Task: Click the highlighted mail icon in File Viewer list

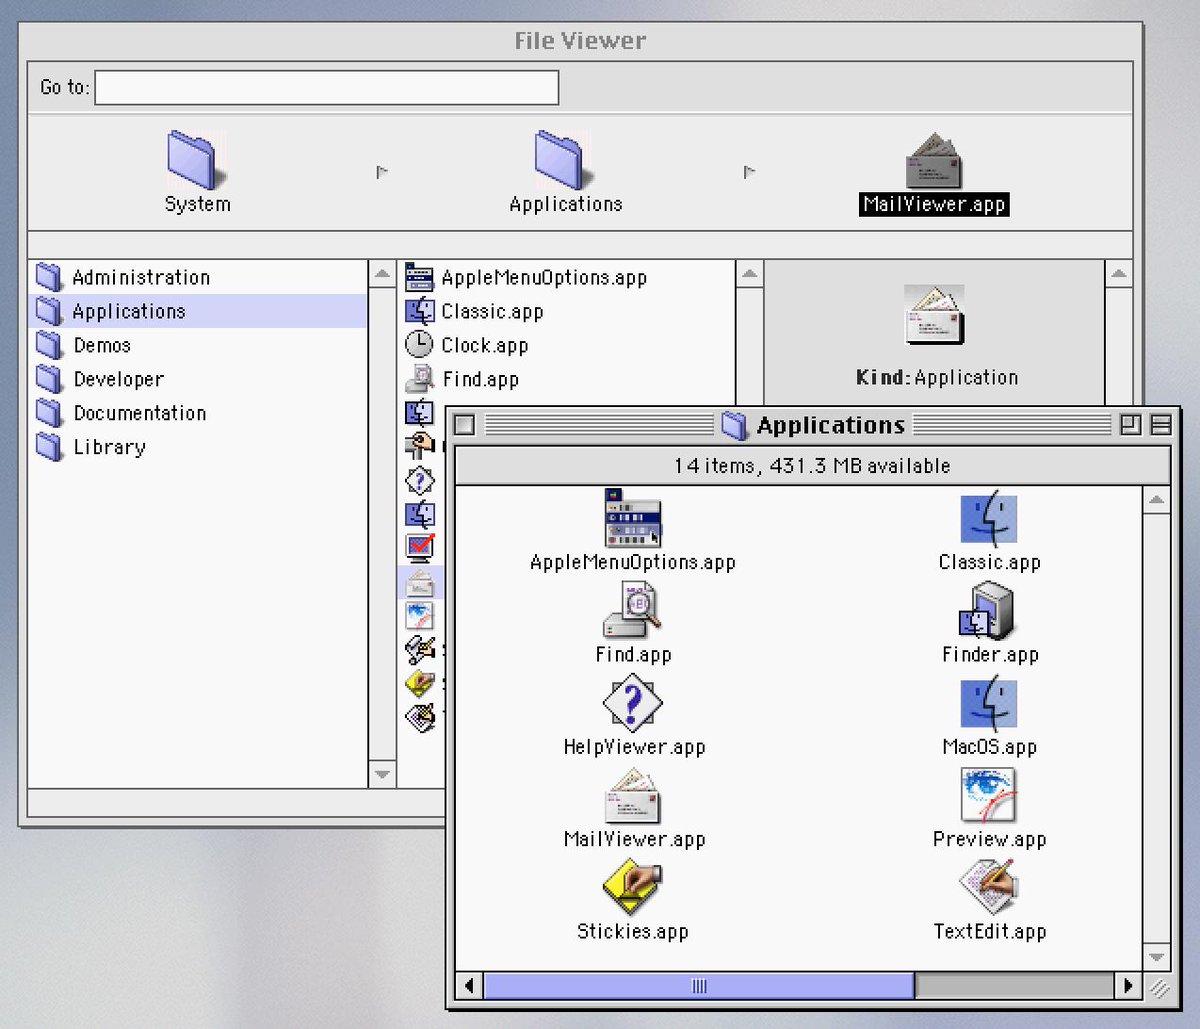Action: (420, 582)
